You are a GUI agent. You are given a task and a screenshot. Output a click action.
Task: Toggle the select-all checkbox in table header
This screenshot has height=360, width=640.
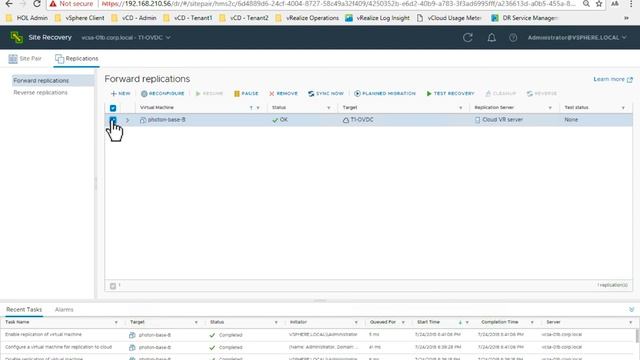[x=113, y=108]
